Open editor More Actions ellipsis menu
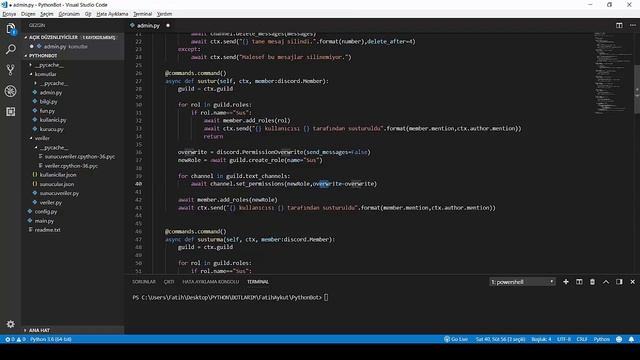The height and width of the screenshot is (360, 640). [x=633, y=25]
